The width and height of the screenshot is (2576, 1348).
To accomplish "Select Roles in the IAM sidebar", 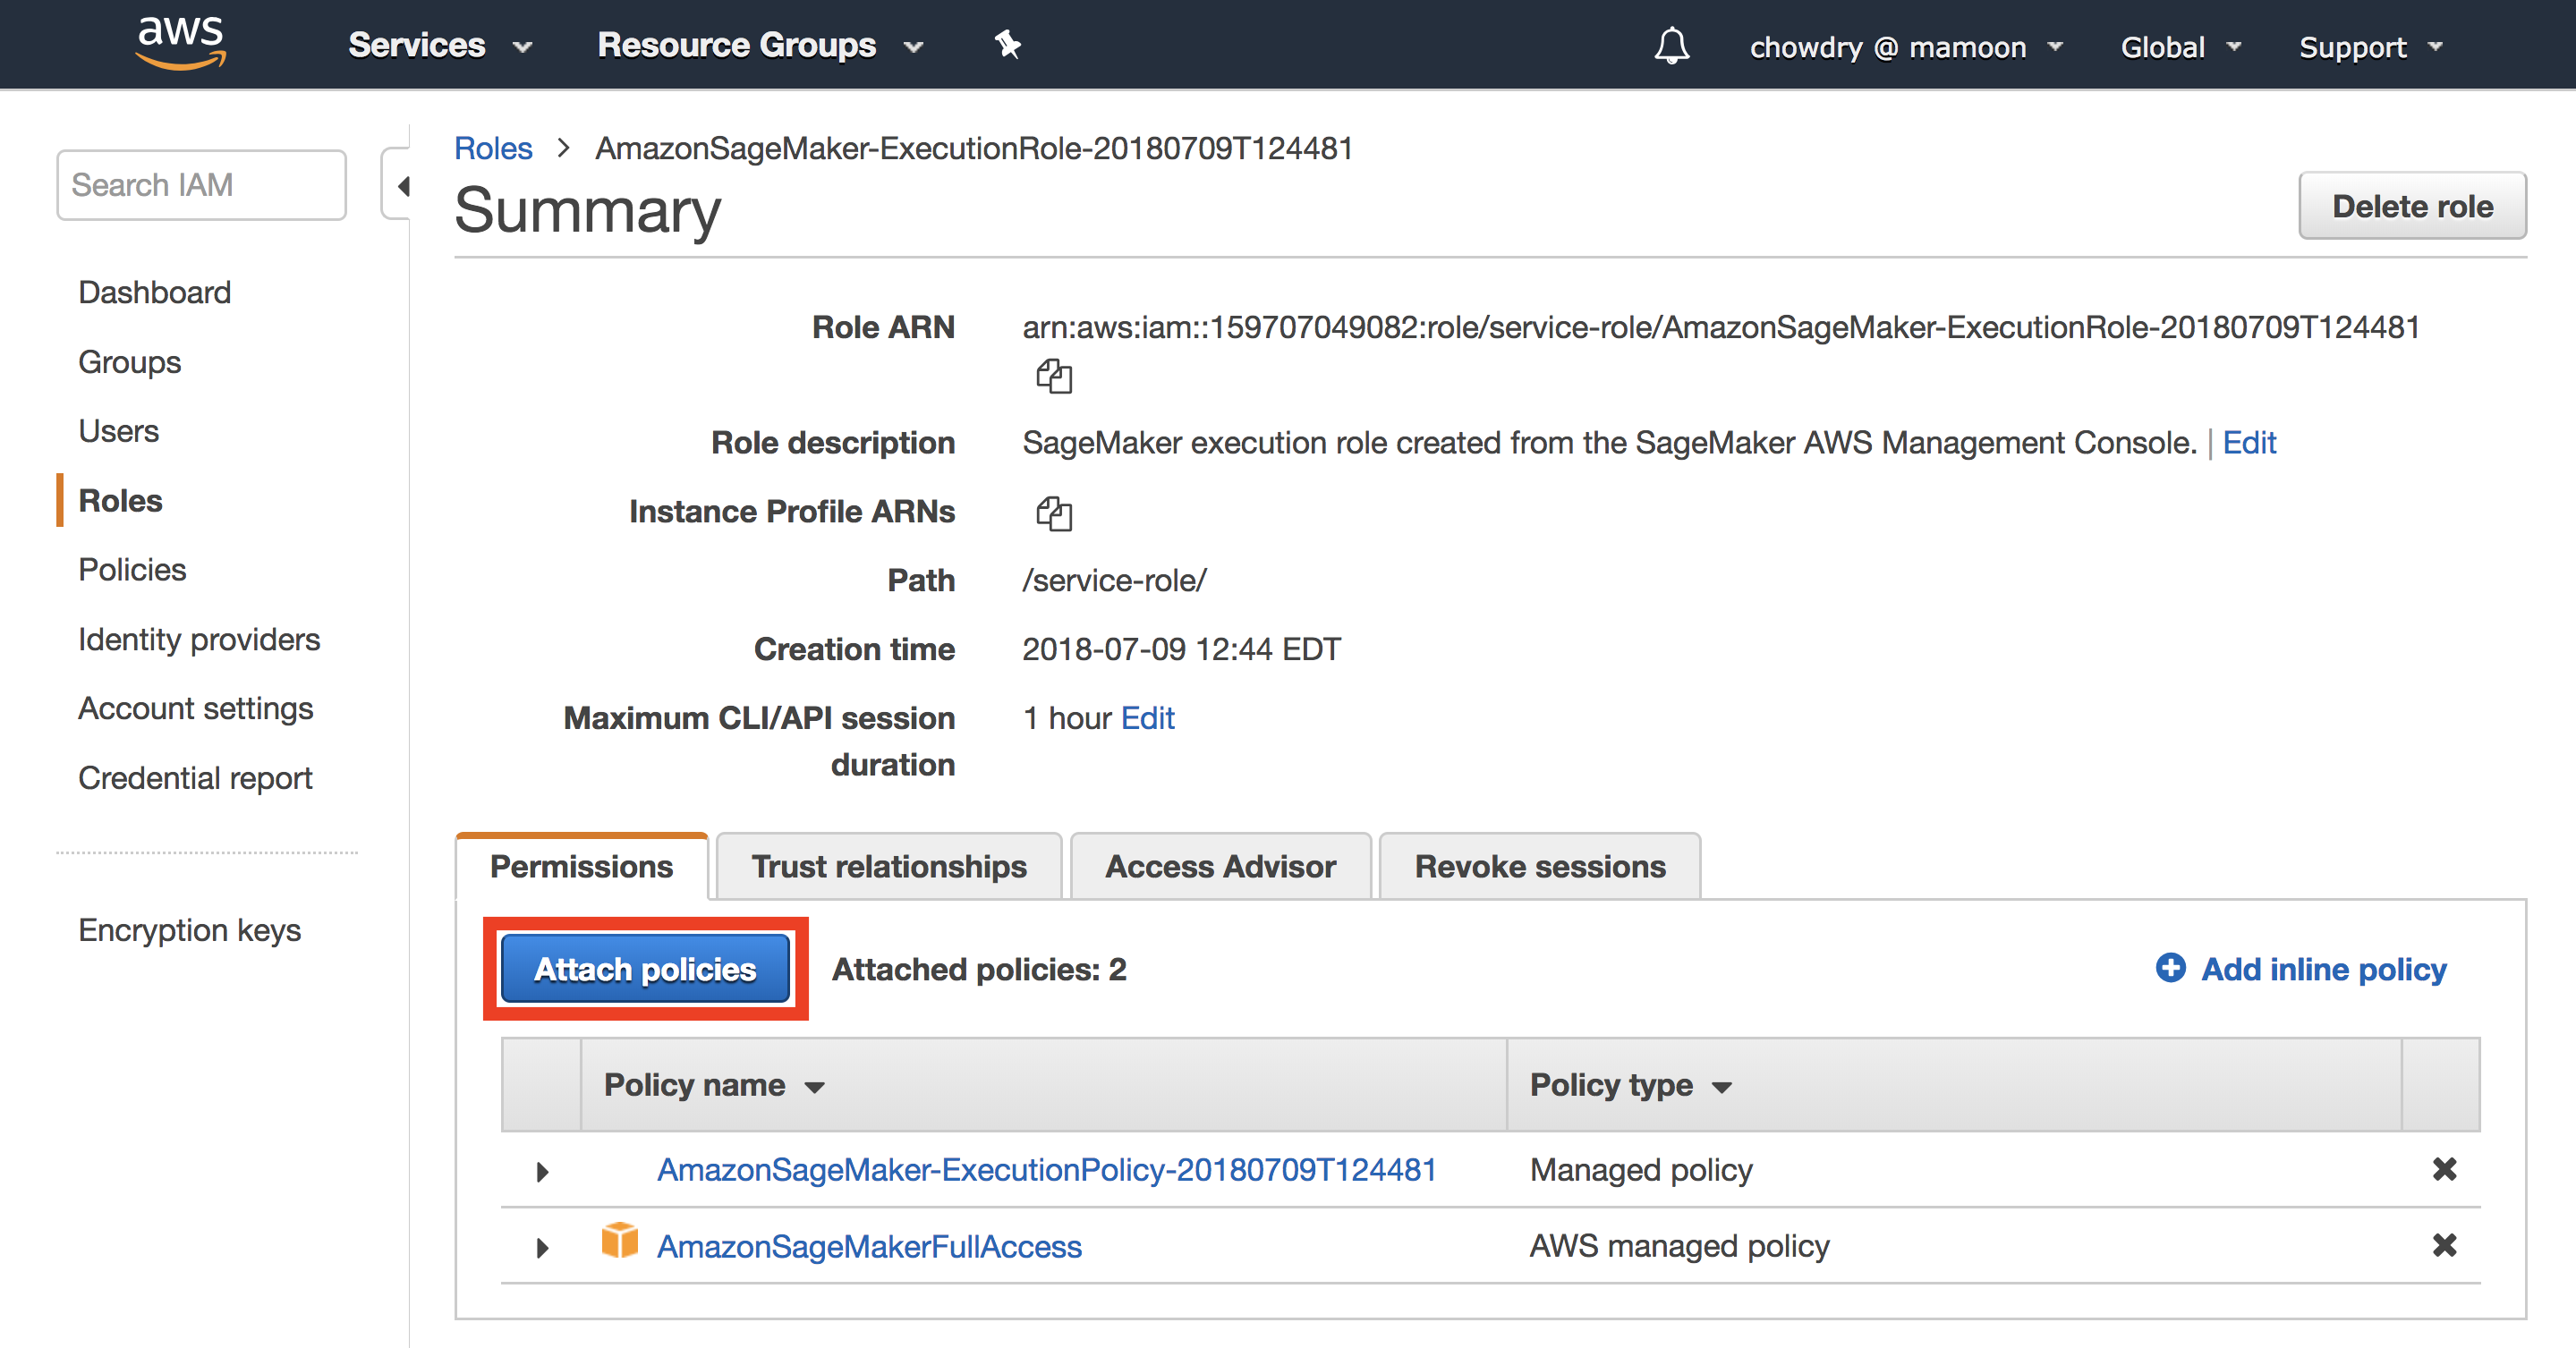I will 121,500.
